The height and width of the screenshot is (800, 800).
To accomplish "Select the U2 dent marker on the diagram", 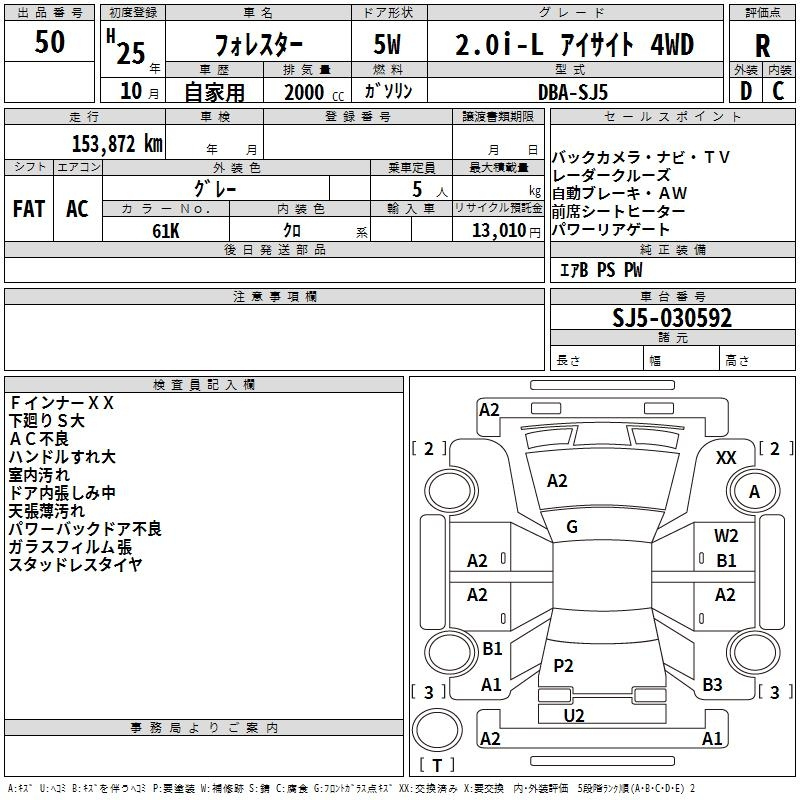I will tap(574, 715).
